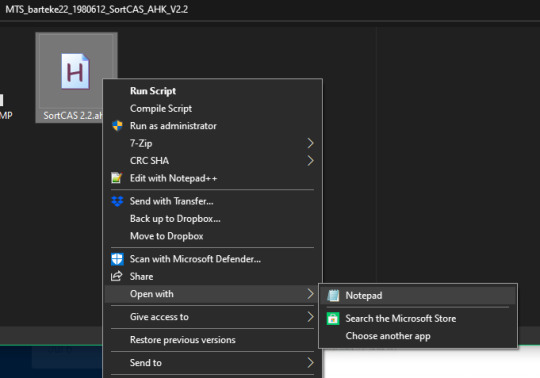Expand the CRC SHA submenu arrow
This screenshot has height=378, width=540.
[310, 160]
